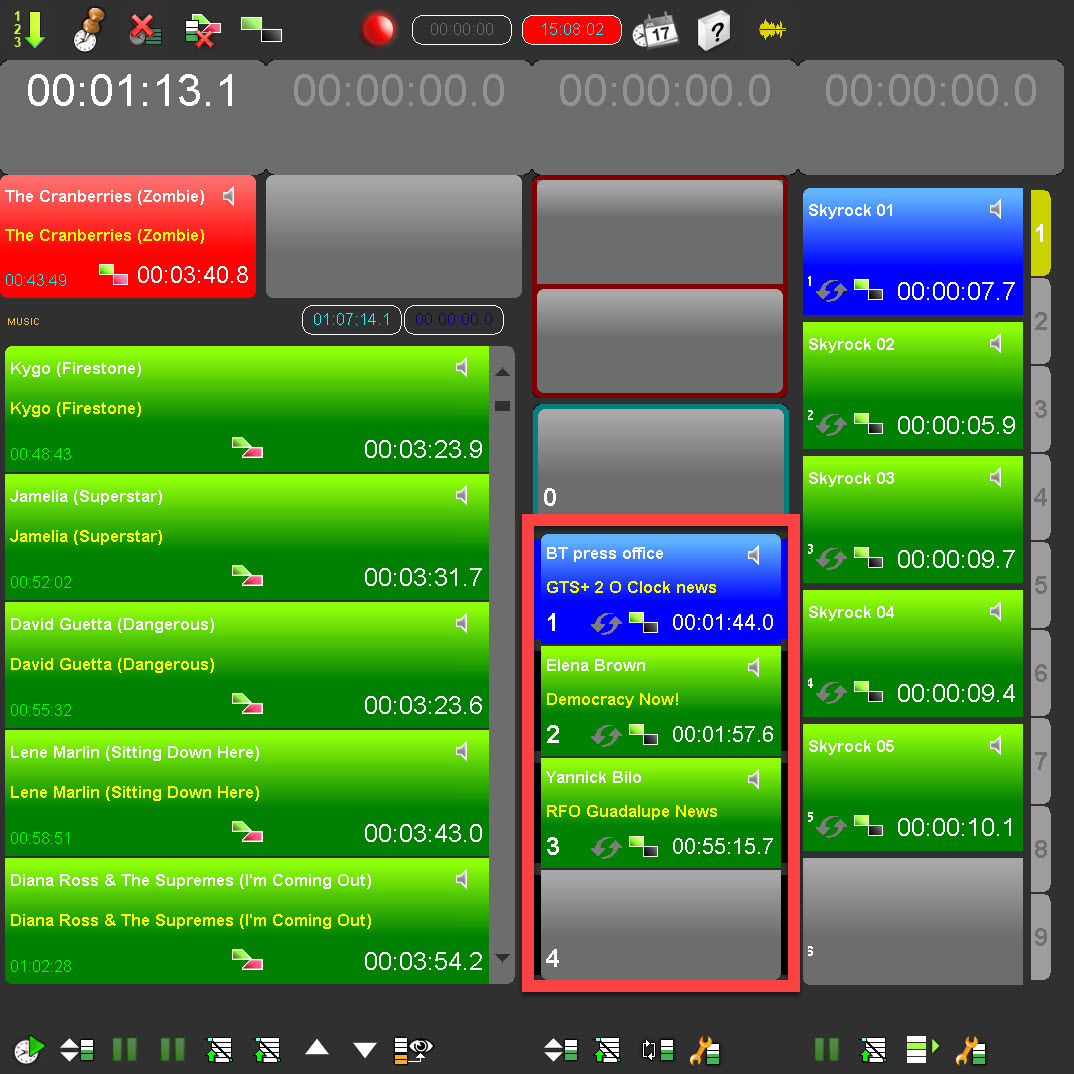1074x1074 pixels.
Task: Open the calendar scheduler icon
Action: tap(655, 31)
